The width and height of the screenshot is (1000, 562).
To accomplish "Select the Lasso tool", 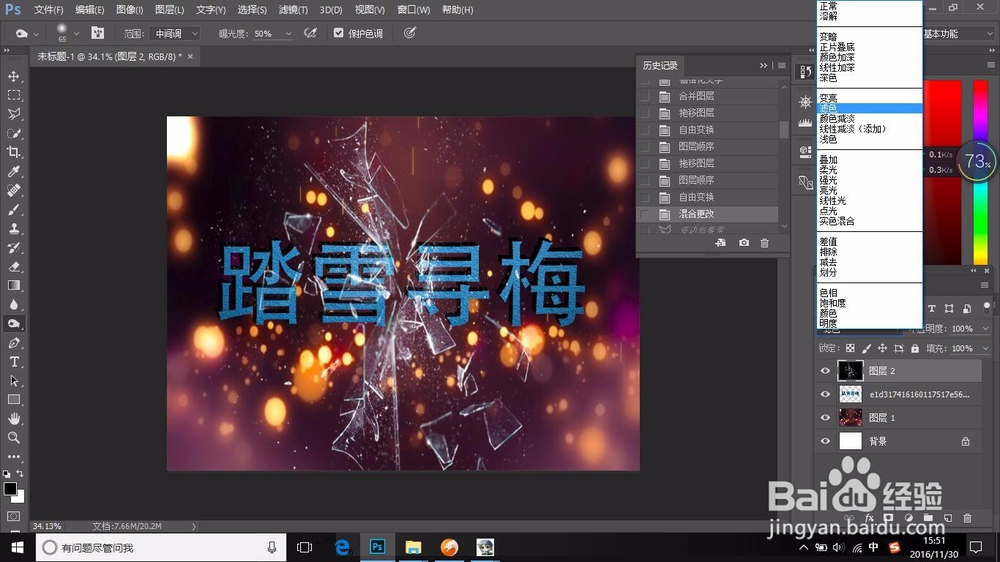I will tap(13, 114).
